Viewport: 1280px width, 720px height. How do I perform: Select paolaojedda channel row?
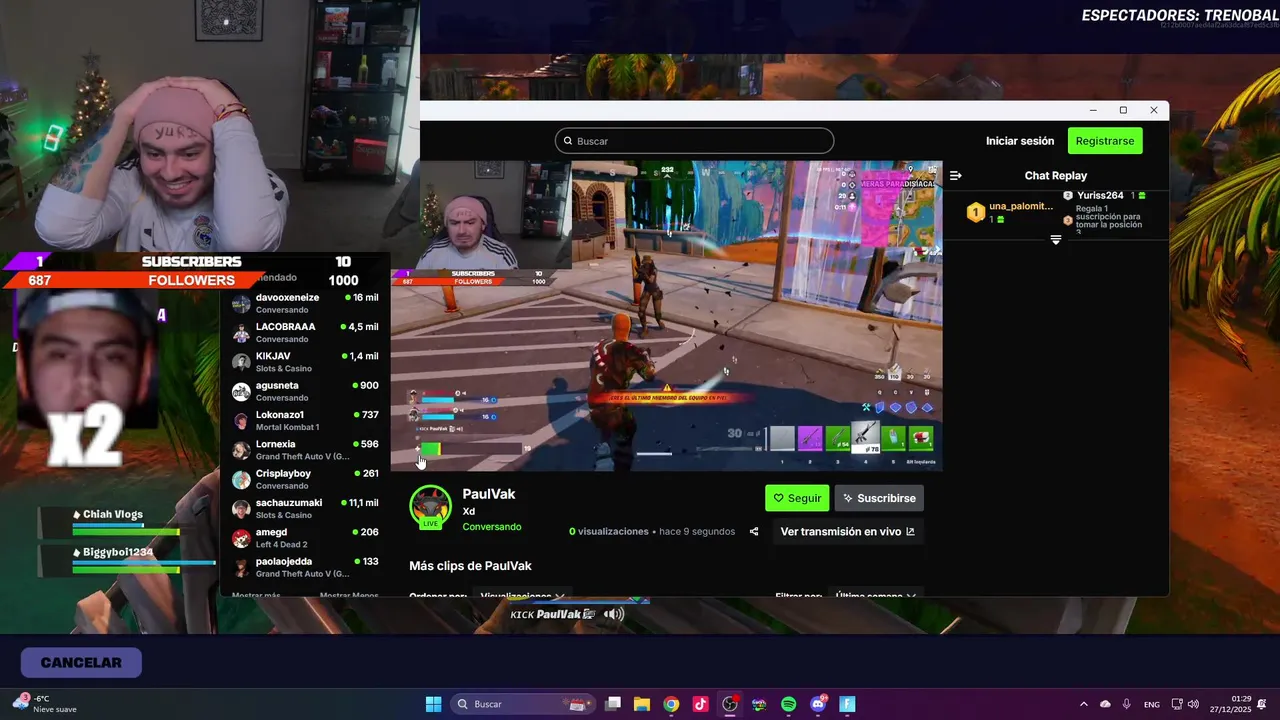point(304,568)
